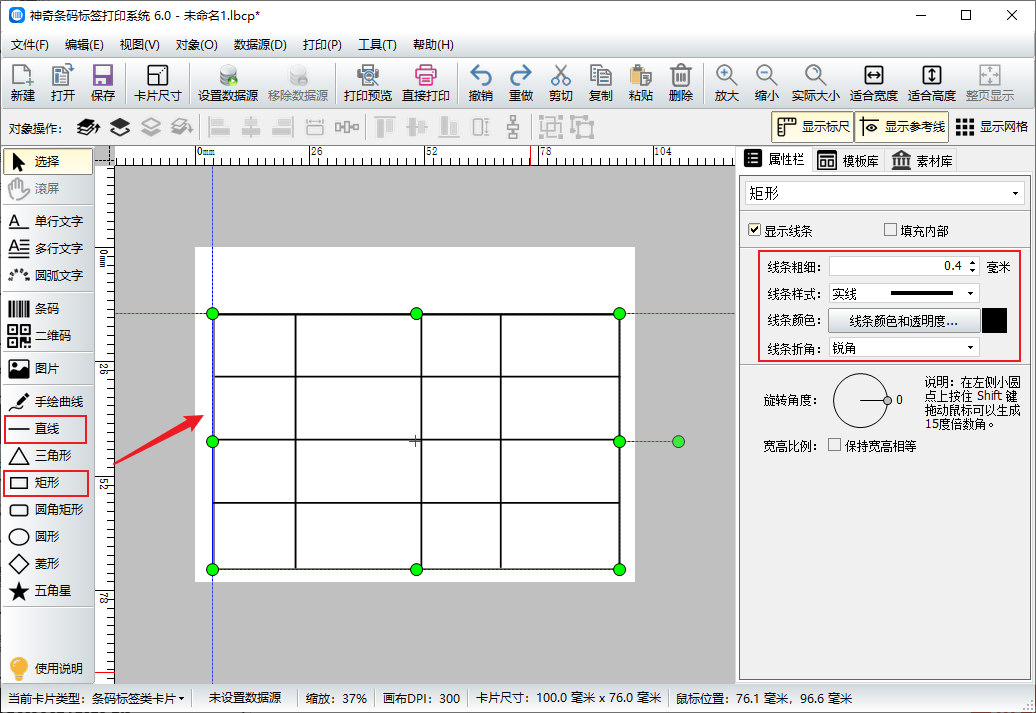Enable the 填充内部 fill checkbox

pos(890,230)
